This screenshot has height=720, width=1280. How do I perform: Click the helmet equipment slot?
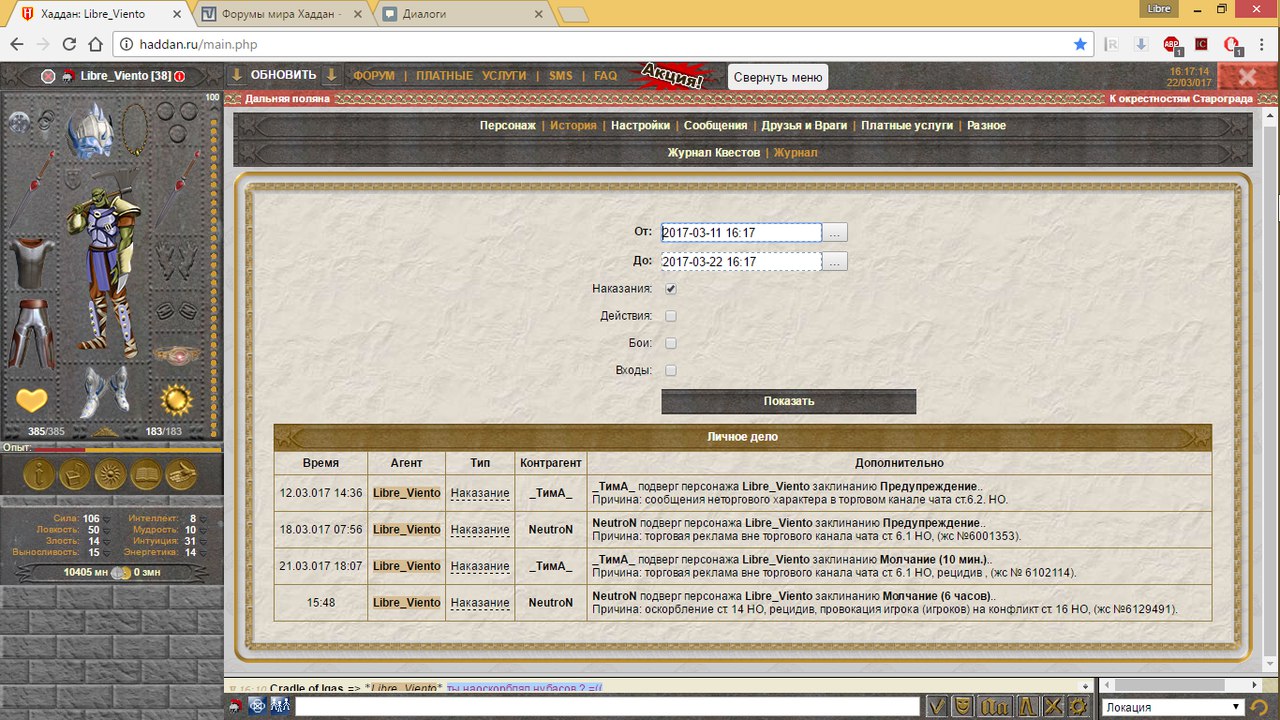(x=89, y=130)
